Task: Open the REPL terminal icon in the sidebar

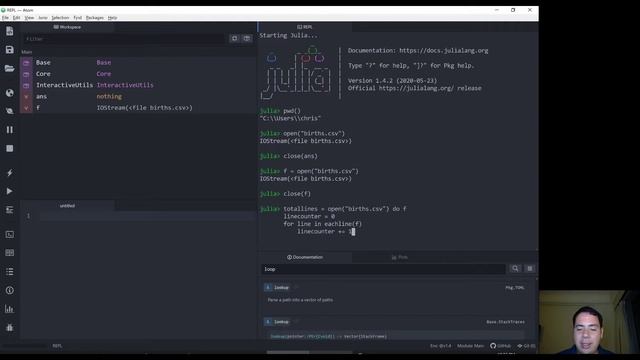Action: [9, 234]
